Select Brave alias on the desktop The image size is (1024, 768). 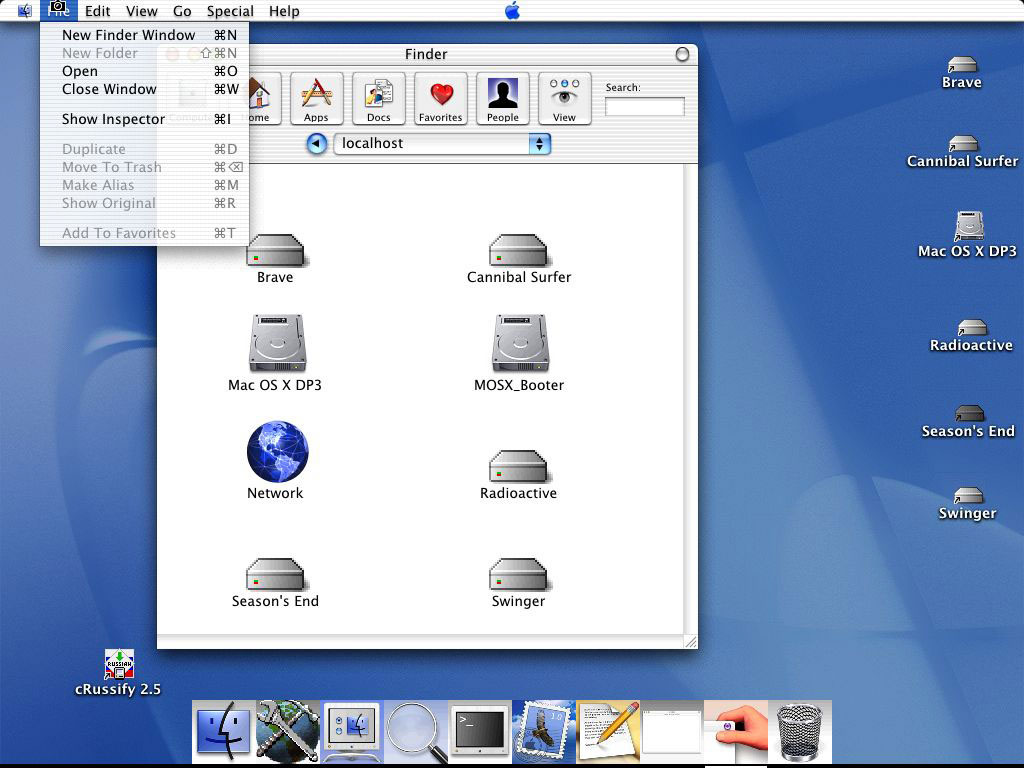tap(962, 73)
